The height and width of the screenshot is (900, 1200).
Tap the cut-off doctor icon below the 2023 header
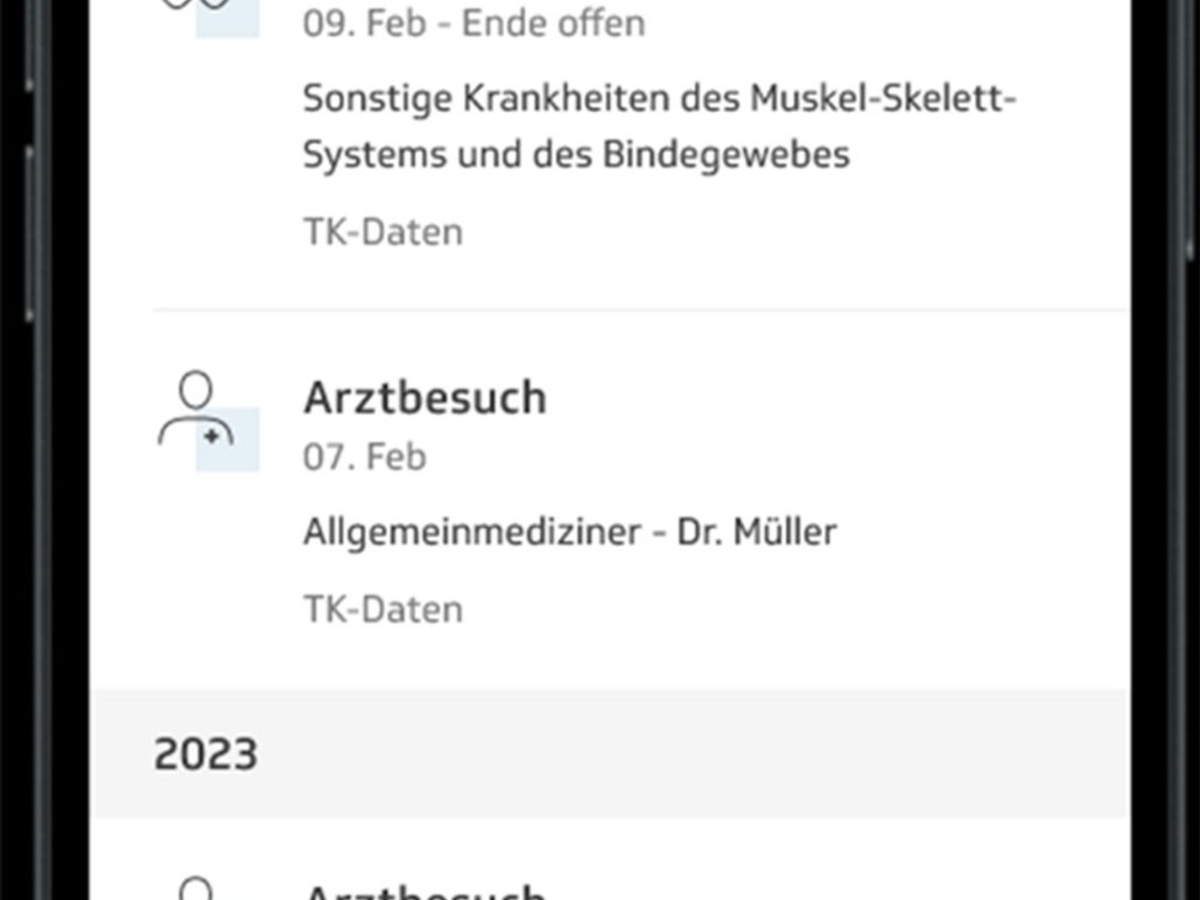pos(198,888)
